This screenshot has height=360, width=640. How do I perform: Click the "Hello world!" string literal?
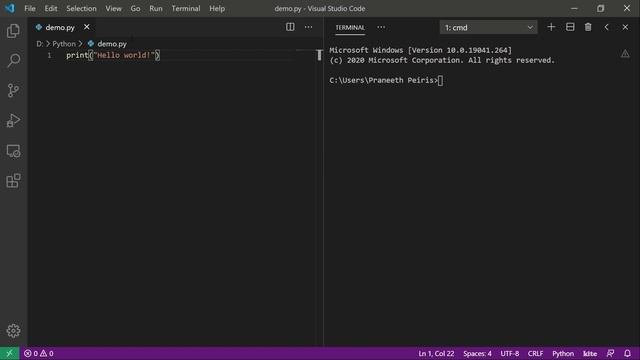pyautogui.click(x=124, y=55)
